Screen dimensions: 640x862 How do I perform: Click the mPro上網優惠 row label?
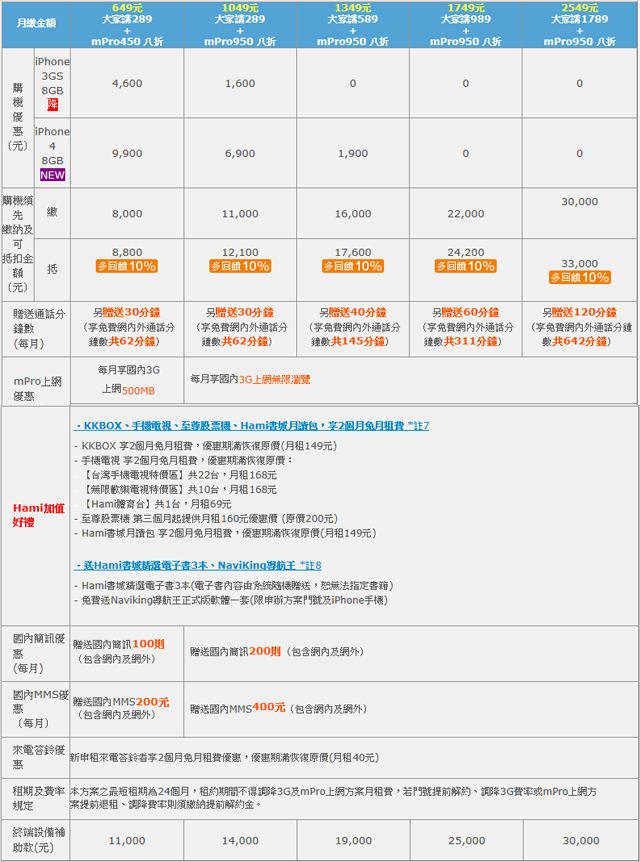37,388
